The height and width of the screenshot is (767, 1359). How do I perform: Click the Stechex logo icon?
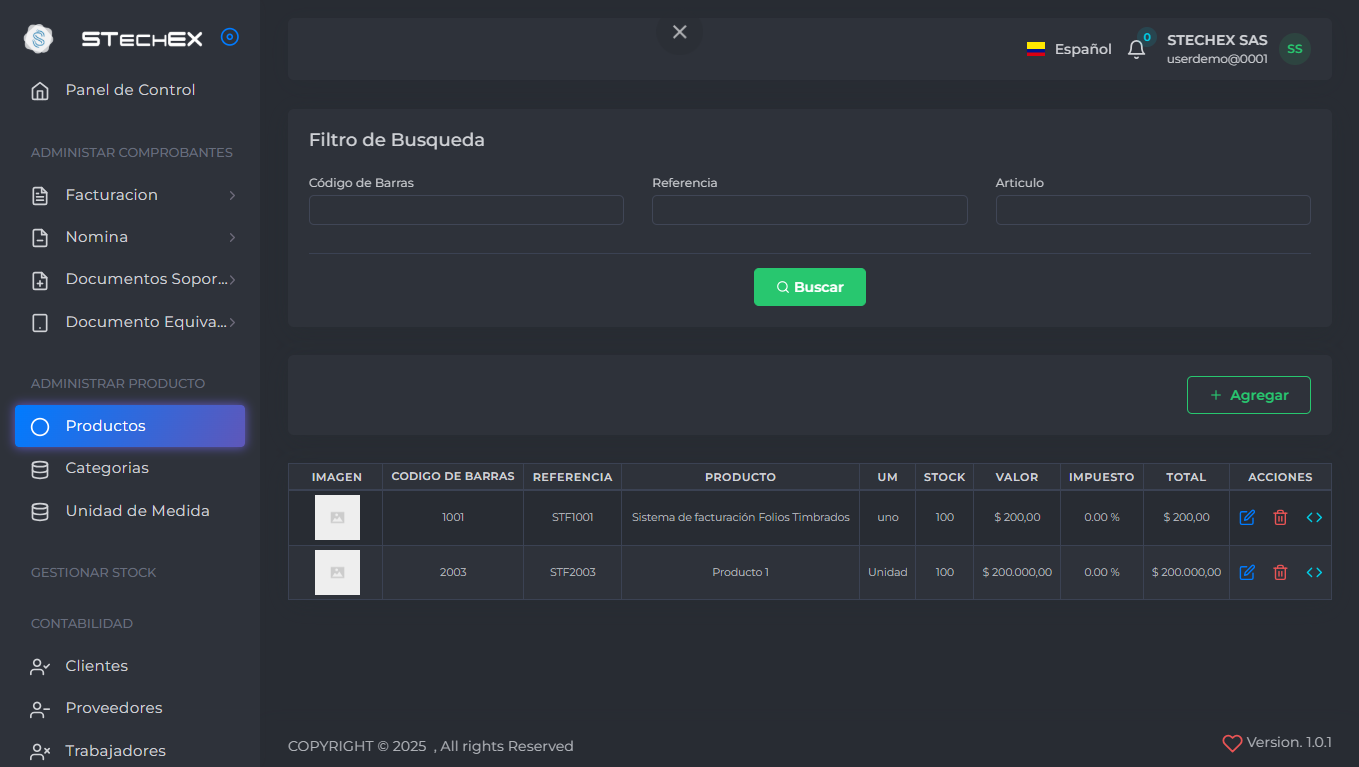pos(38,39)
